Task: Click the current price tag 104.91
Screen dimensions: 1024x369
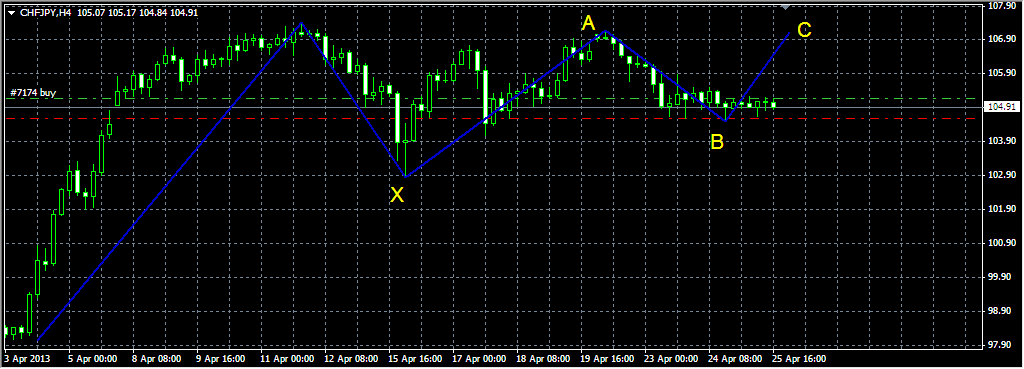Action: (1001, 107)
